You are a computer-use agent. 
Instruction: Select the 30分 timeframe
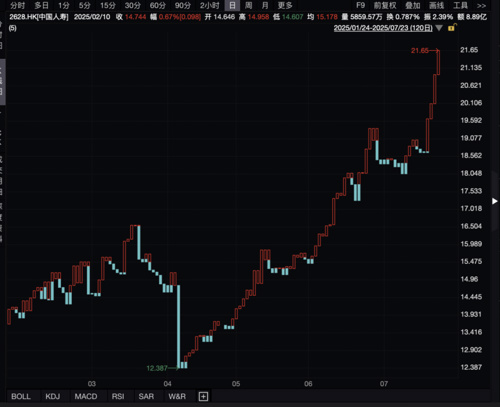(x=133, y=5)
